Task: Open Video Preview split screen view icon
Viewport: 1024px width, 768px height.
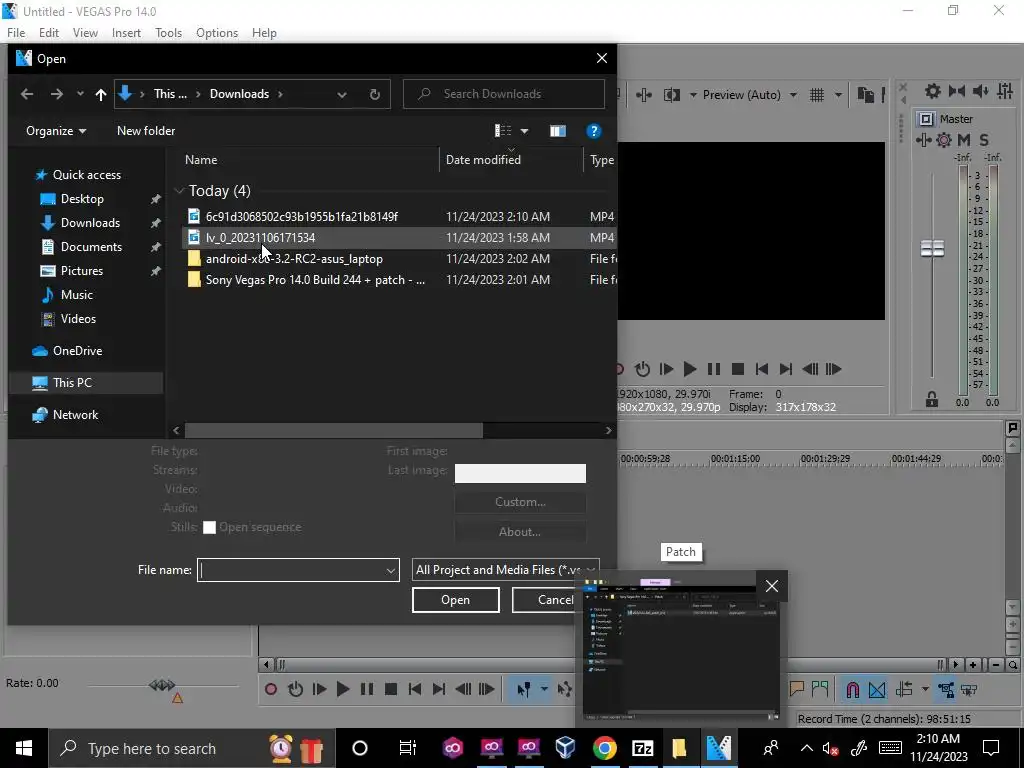Action: click(x=671, y=95)
